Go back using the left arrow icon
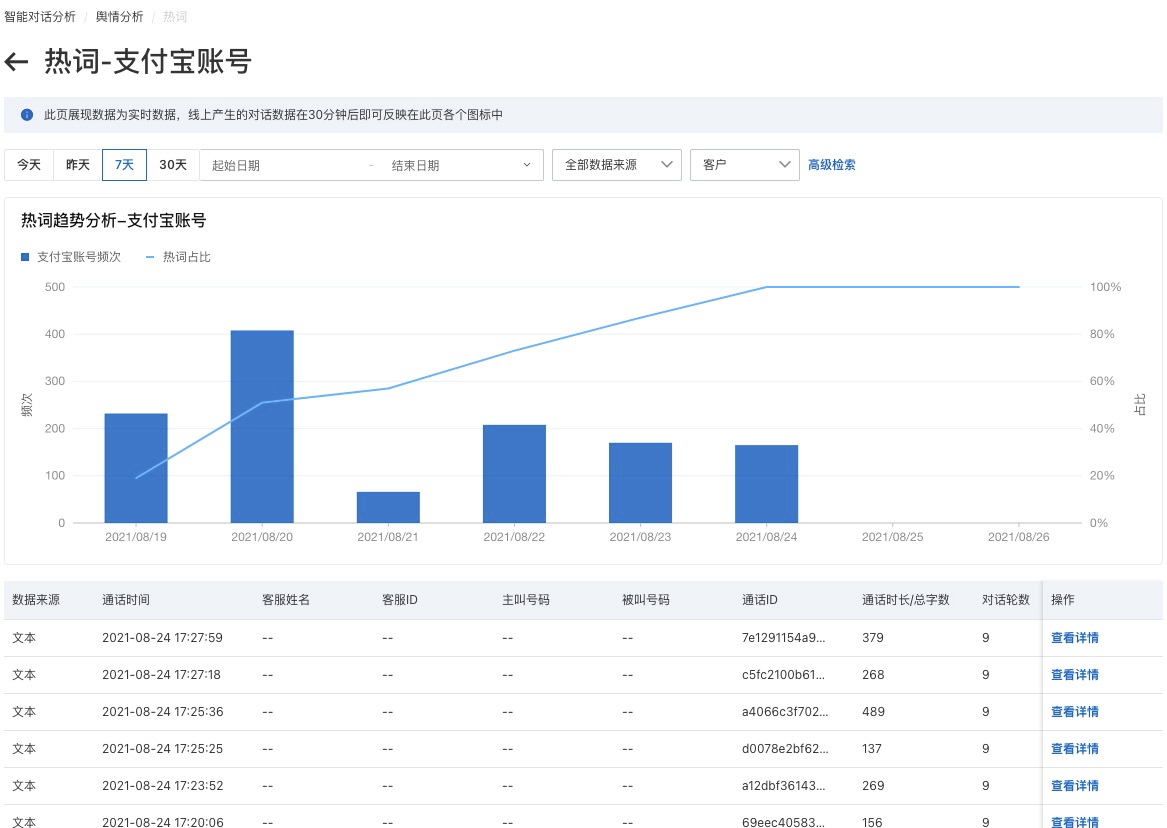The image size is (1167, 828). point(16,62)
